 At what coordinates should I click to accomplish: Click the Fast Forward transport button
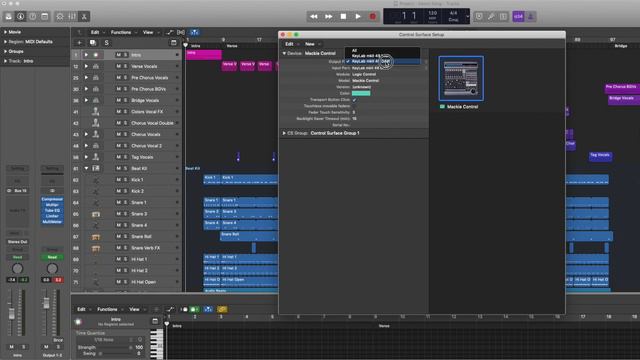tap(329, 16)
